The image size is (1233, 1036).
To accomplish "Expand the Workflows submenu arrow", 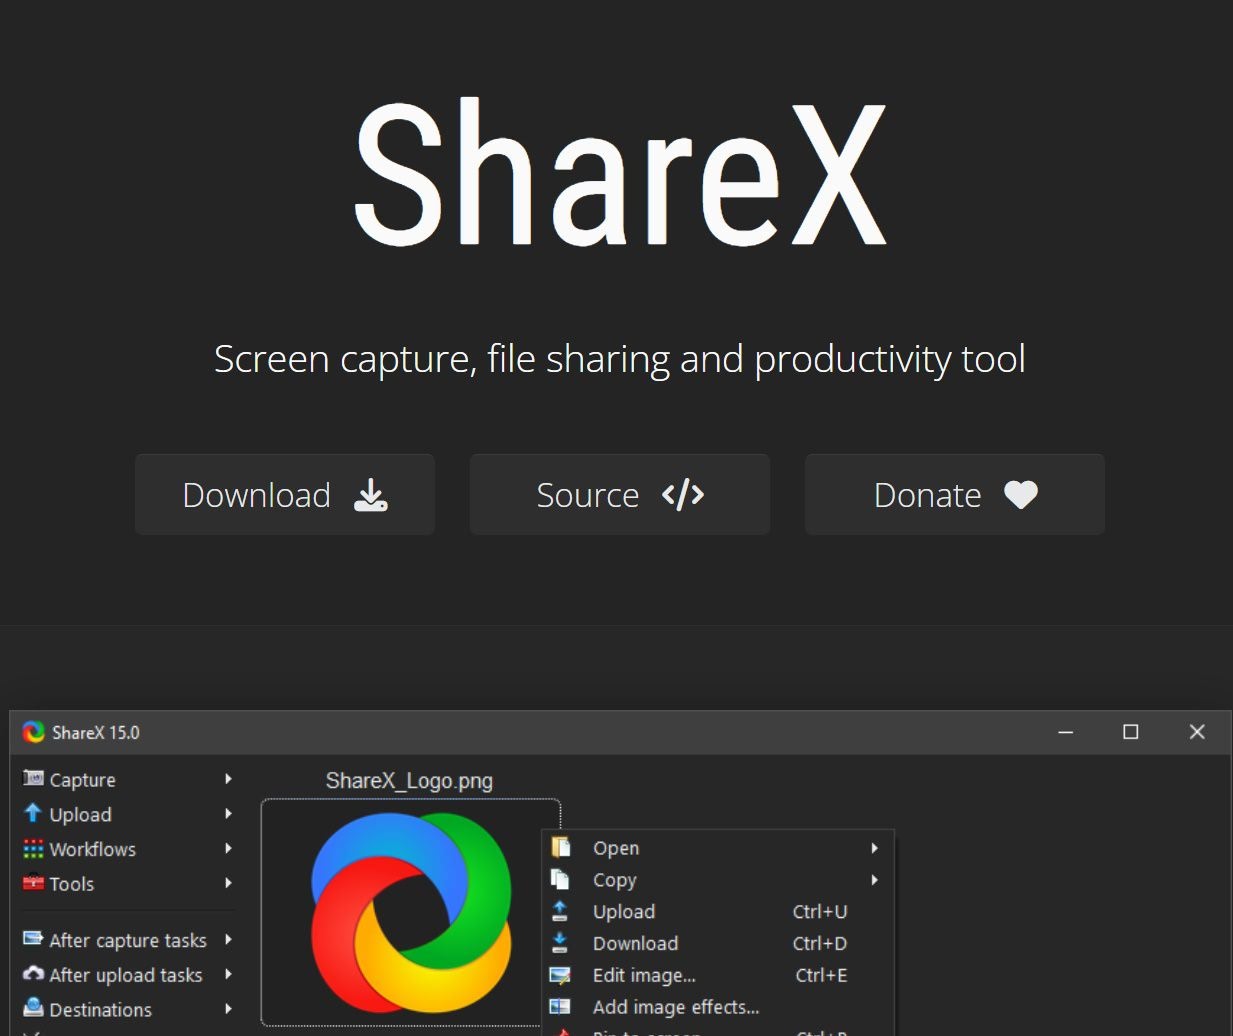I will [228, 849].
